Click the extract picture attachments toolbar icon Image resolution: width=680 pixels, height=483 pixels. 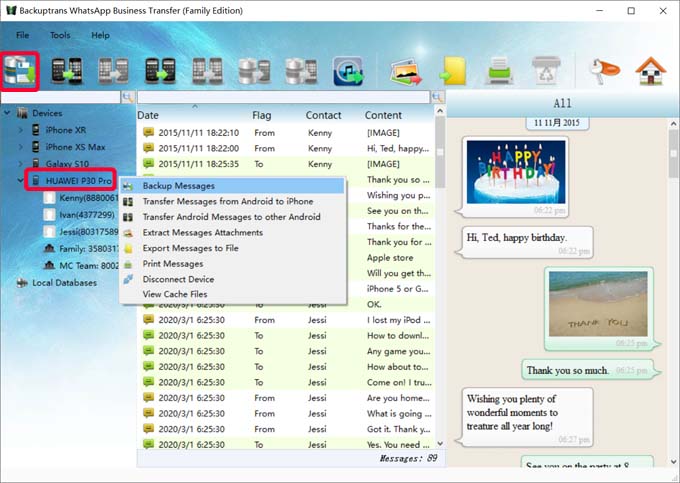pos(405,72)
